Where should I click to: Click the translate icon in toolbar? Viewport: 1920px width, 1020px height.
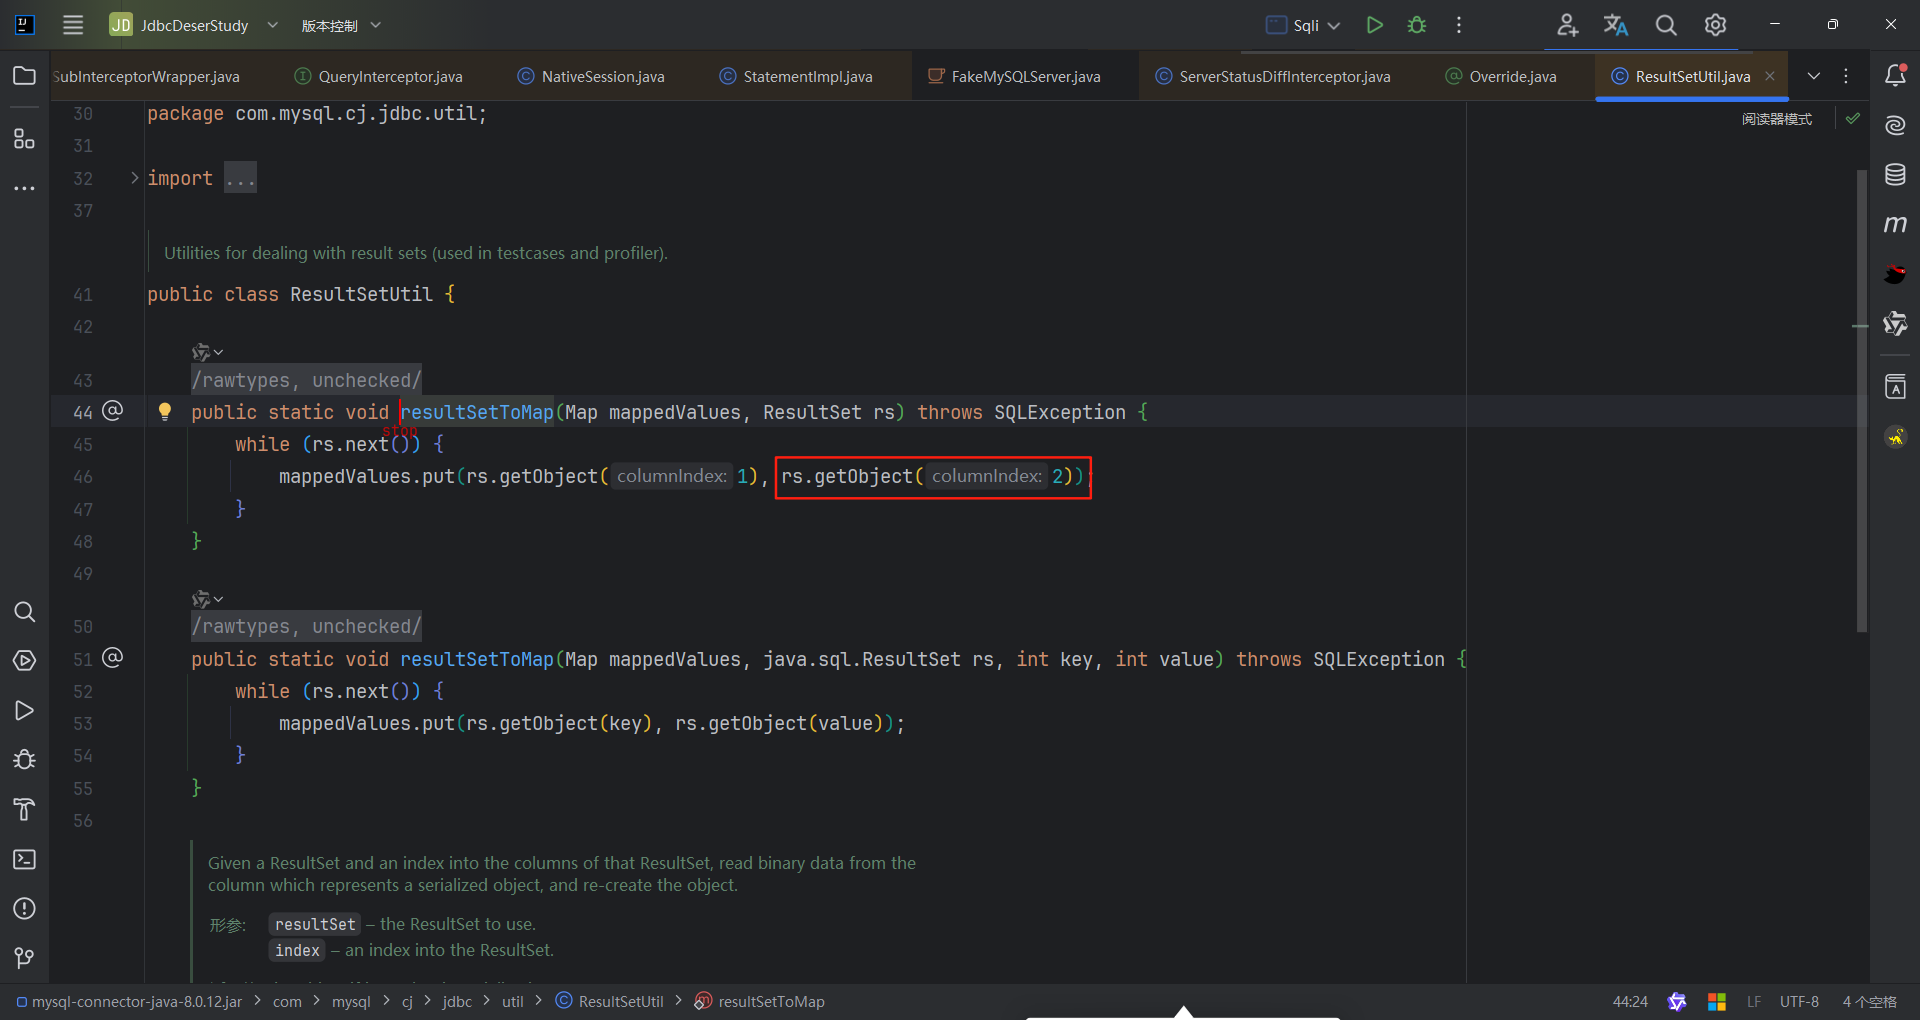coord(1616,25)
